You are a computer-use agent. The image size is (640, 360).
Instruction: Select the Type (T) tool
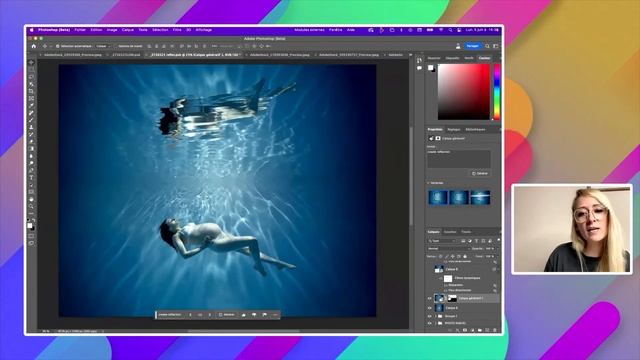point(31,178)
